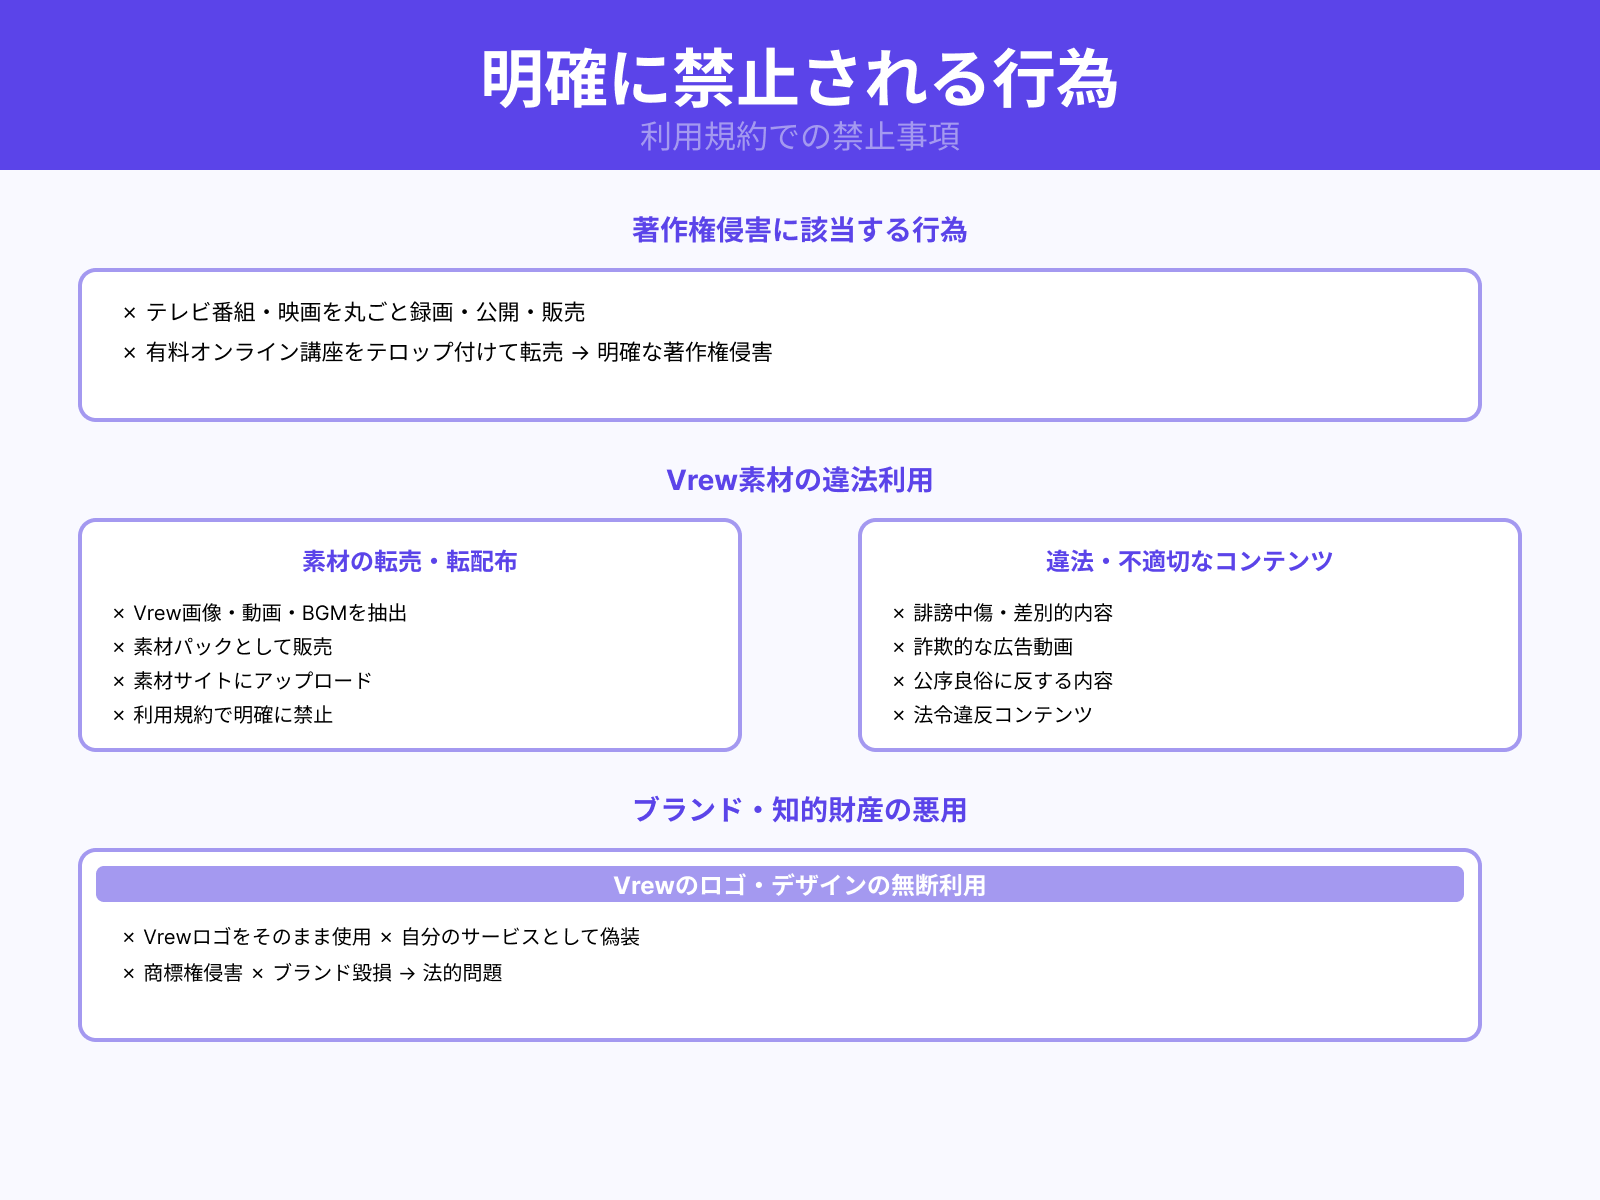This screenshot has width=1600, height=1200.
Task: Click the × icon beside 詐欺的な広告動画
Action: coord(897,647)
